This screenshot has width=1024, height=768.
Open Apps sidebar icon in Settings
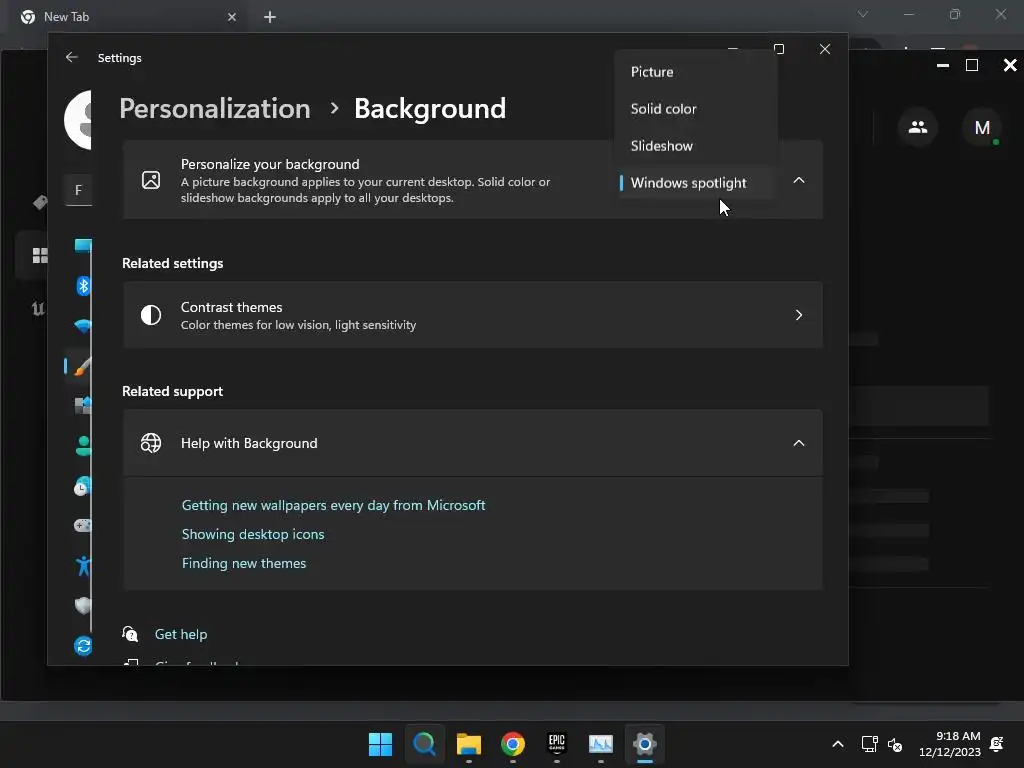click(83, 406)
